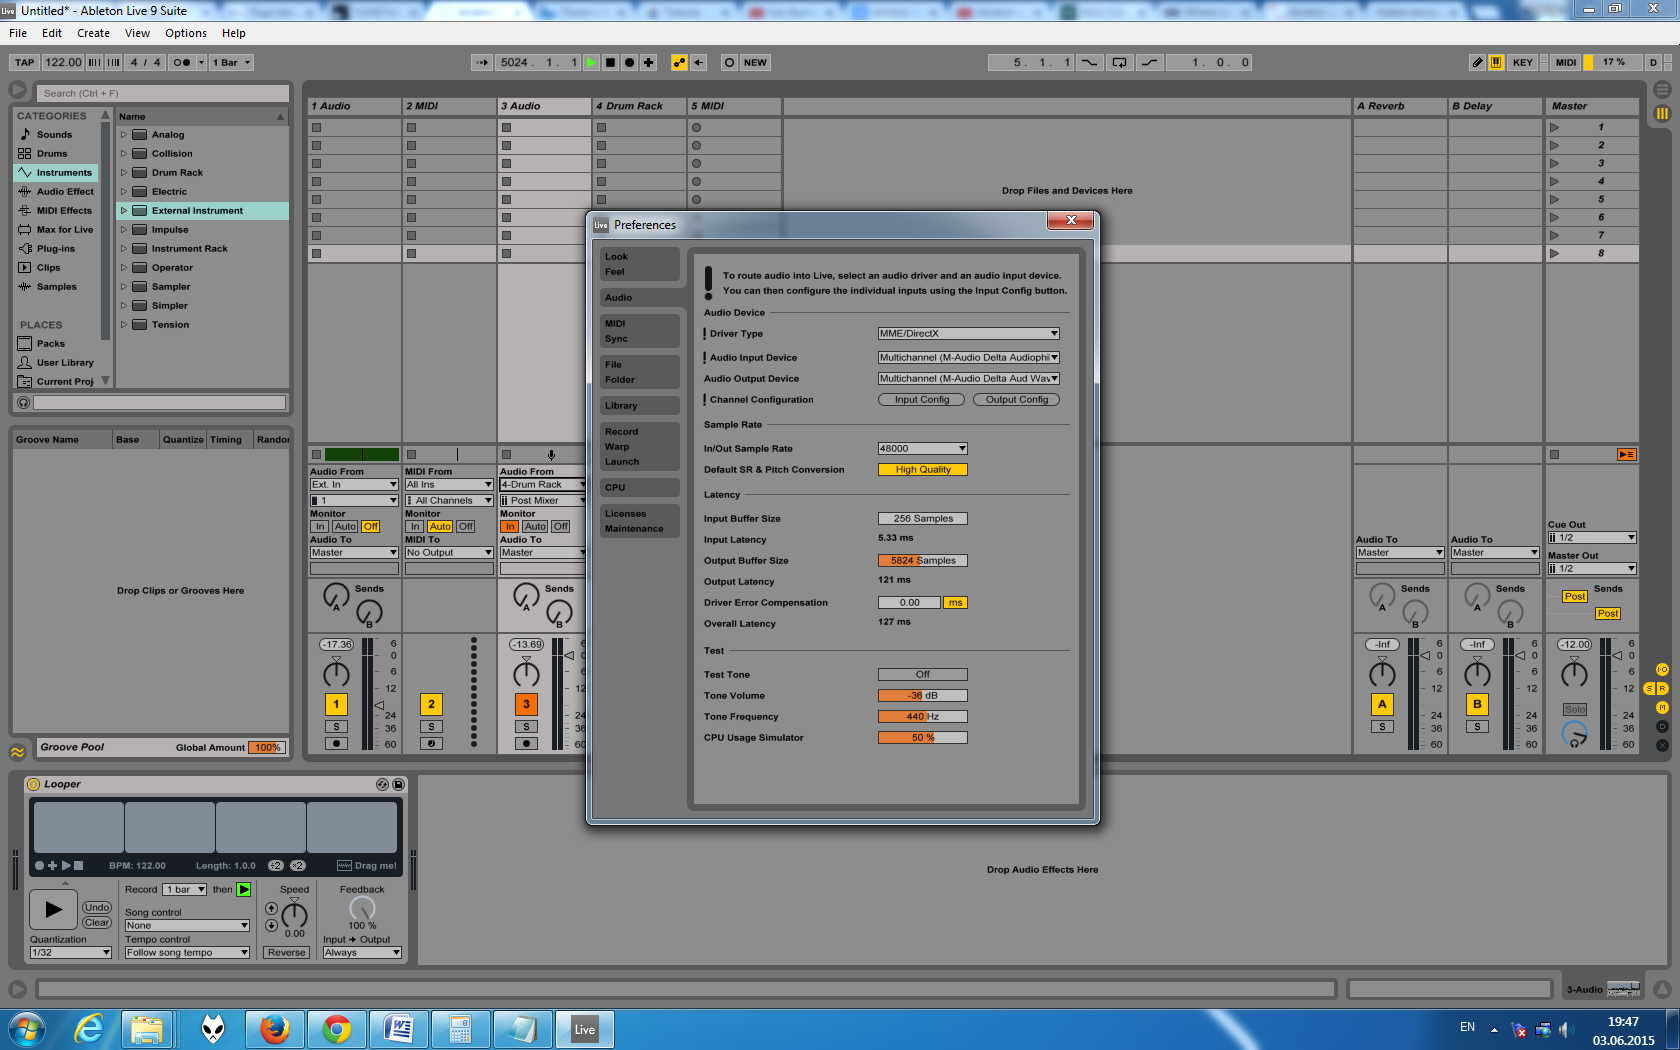This screenshot has width=1680, height=1050.
Task: Click the Tap tempo button
Action: pos(25,62)
